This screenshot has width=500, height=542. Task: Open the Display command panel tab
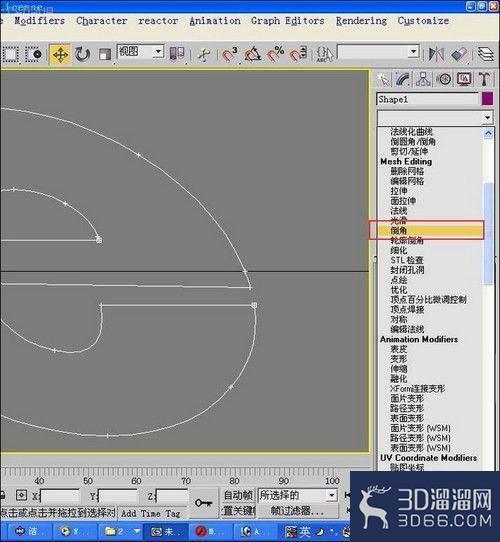[464, 80]
